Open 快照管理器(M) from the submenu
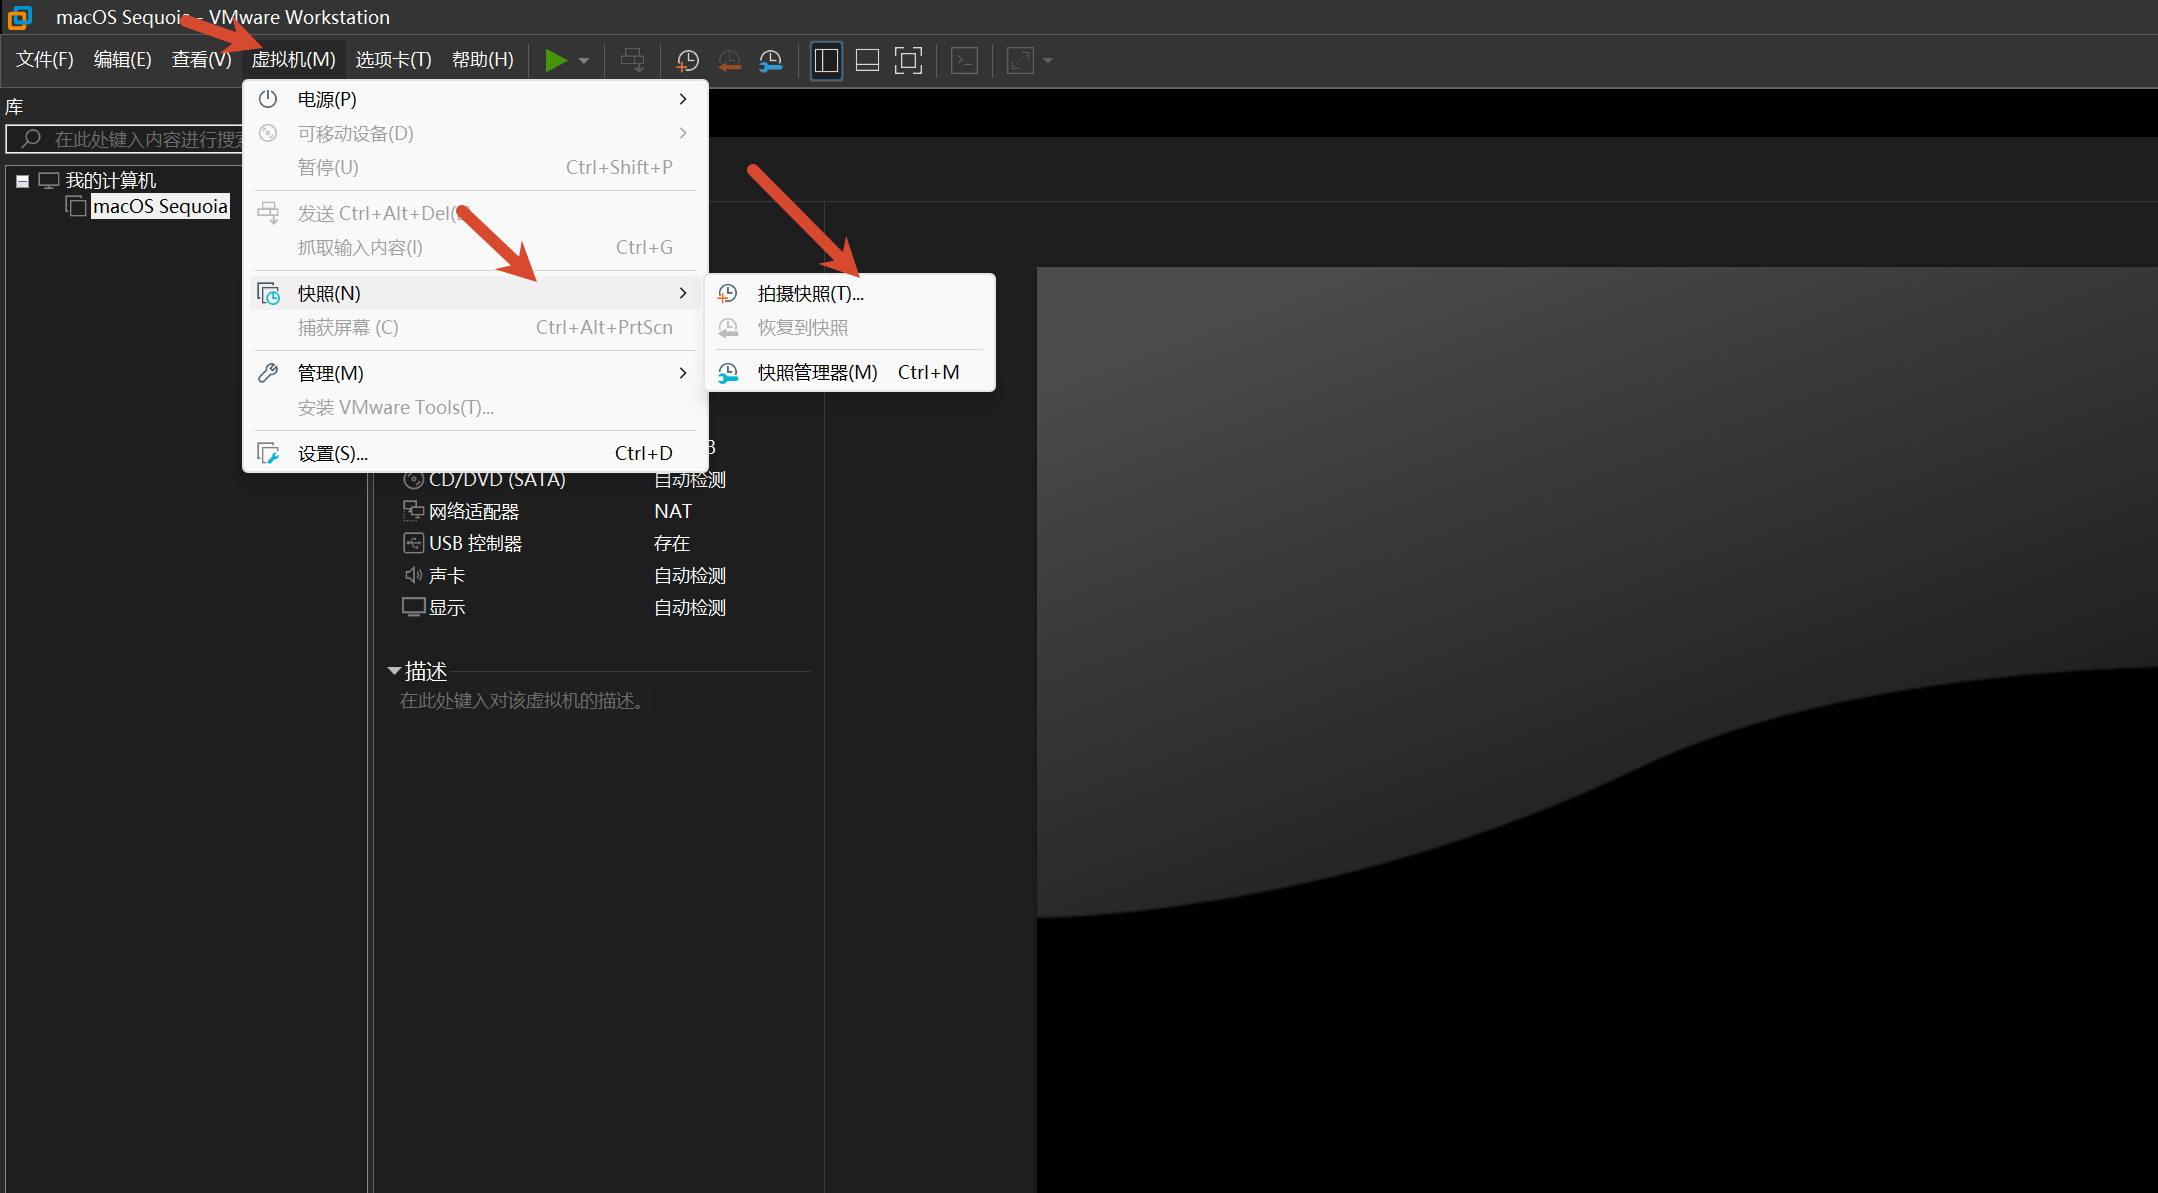 pos(850,372)
